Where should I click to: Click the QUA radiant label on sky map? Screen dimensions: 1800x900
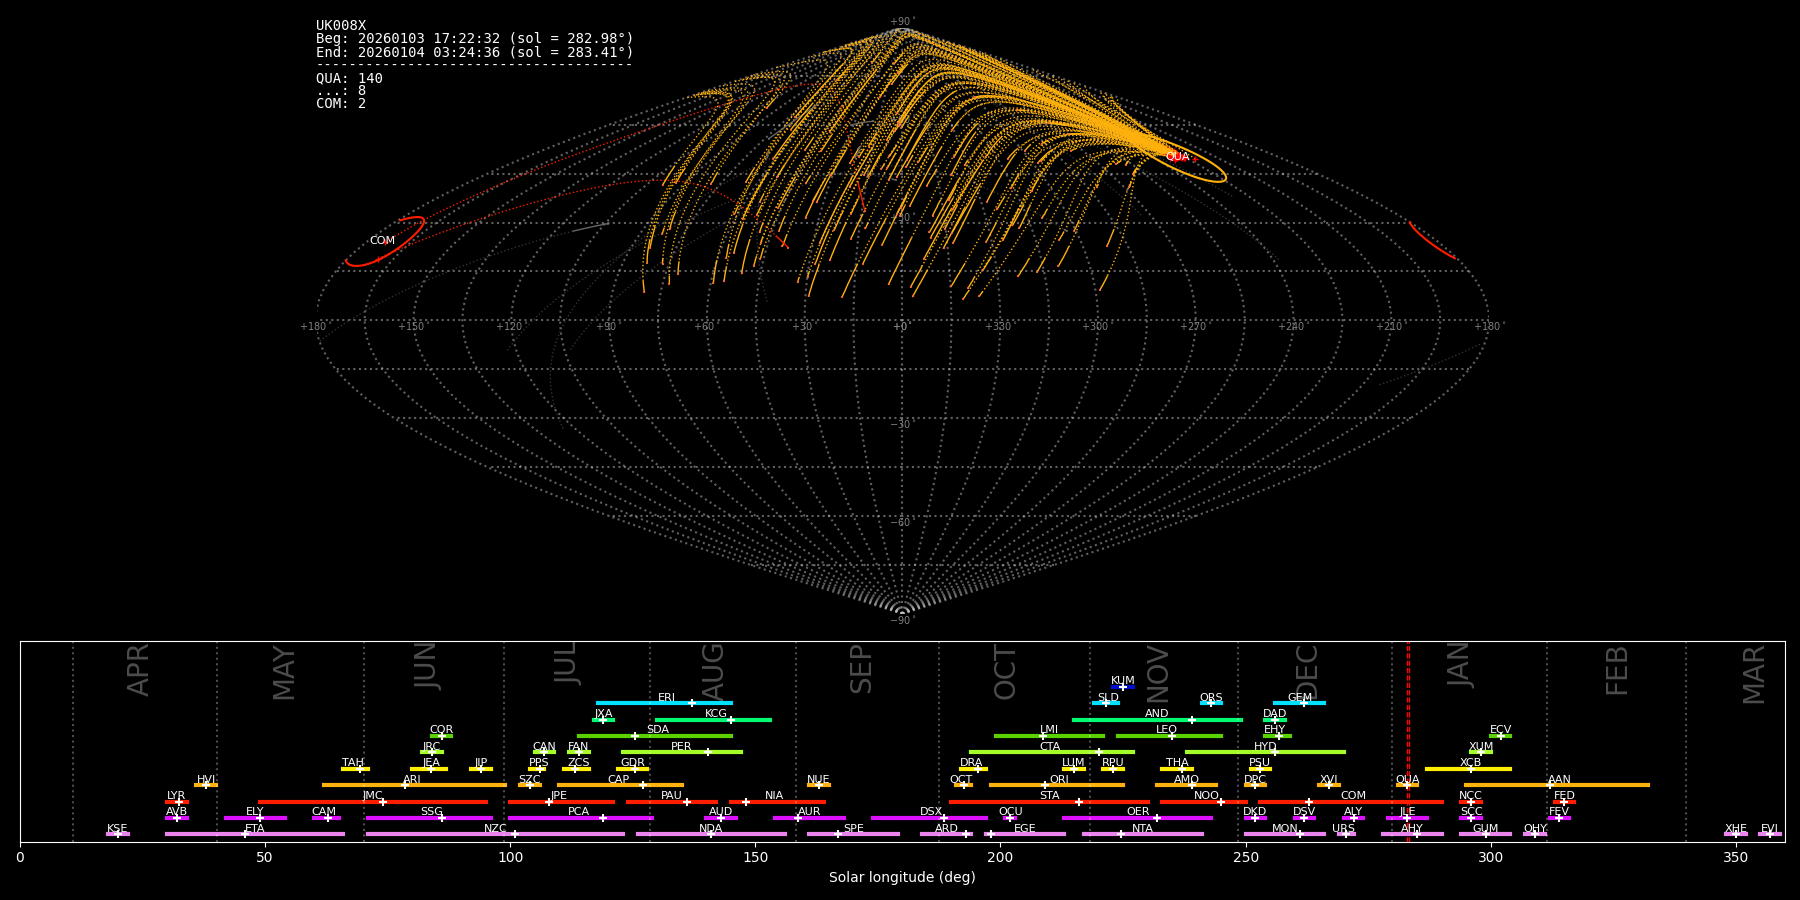(1177, 157)
